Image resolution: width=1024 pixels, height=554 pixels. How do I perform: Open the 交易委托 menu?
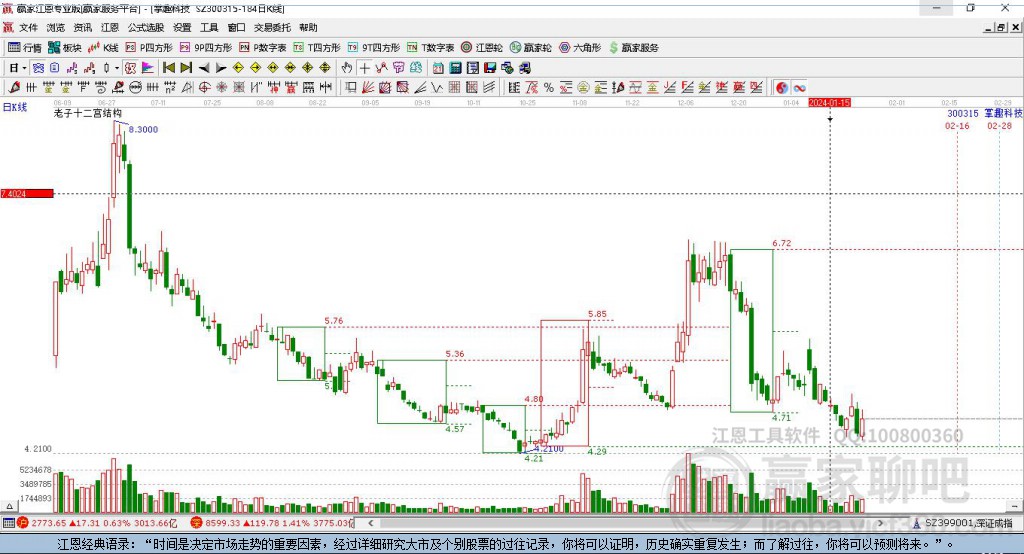point(272,27)
